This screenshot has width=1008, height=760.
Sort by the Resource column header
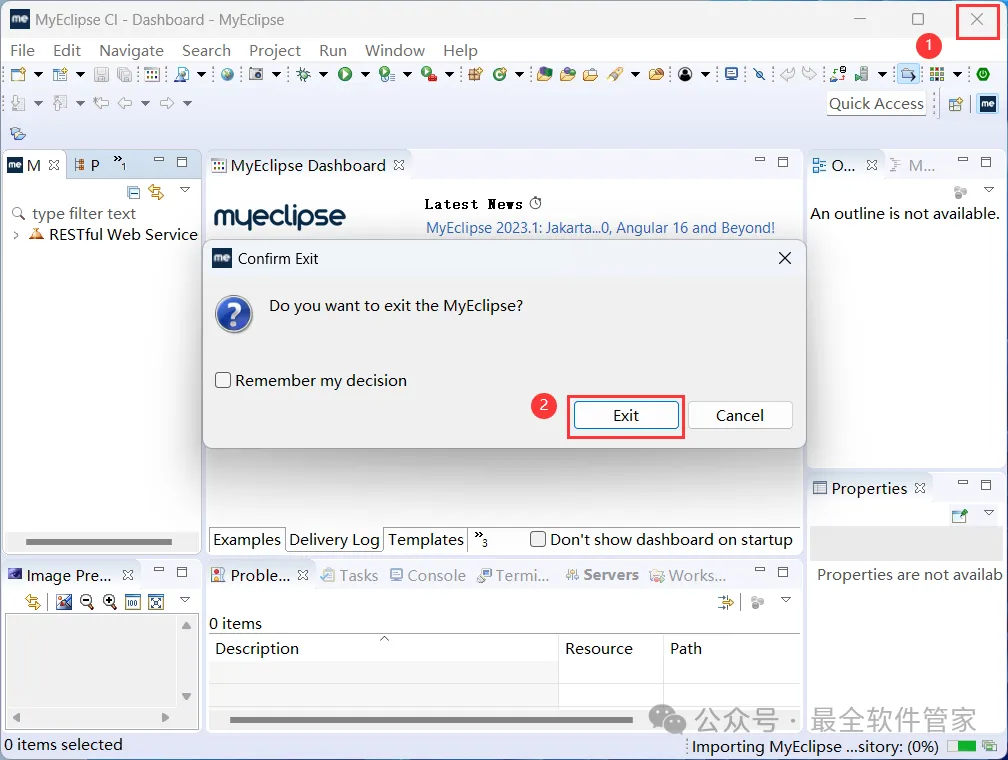pyautogui.click(x=610, y=648)
